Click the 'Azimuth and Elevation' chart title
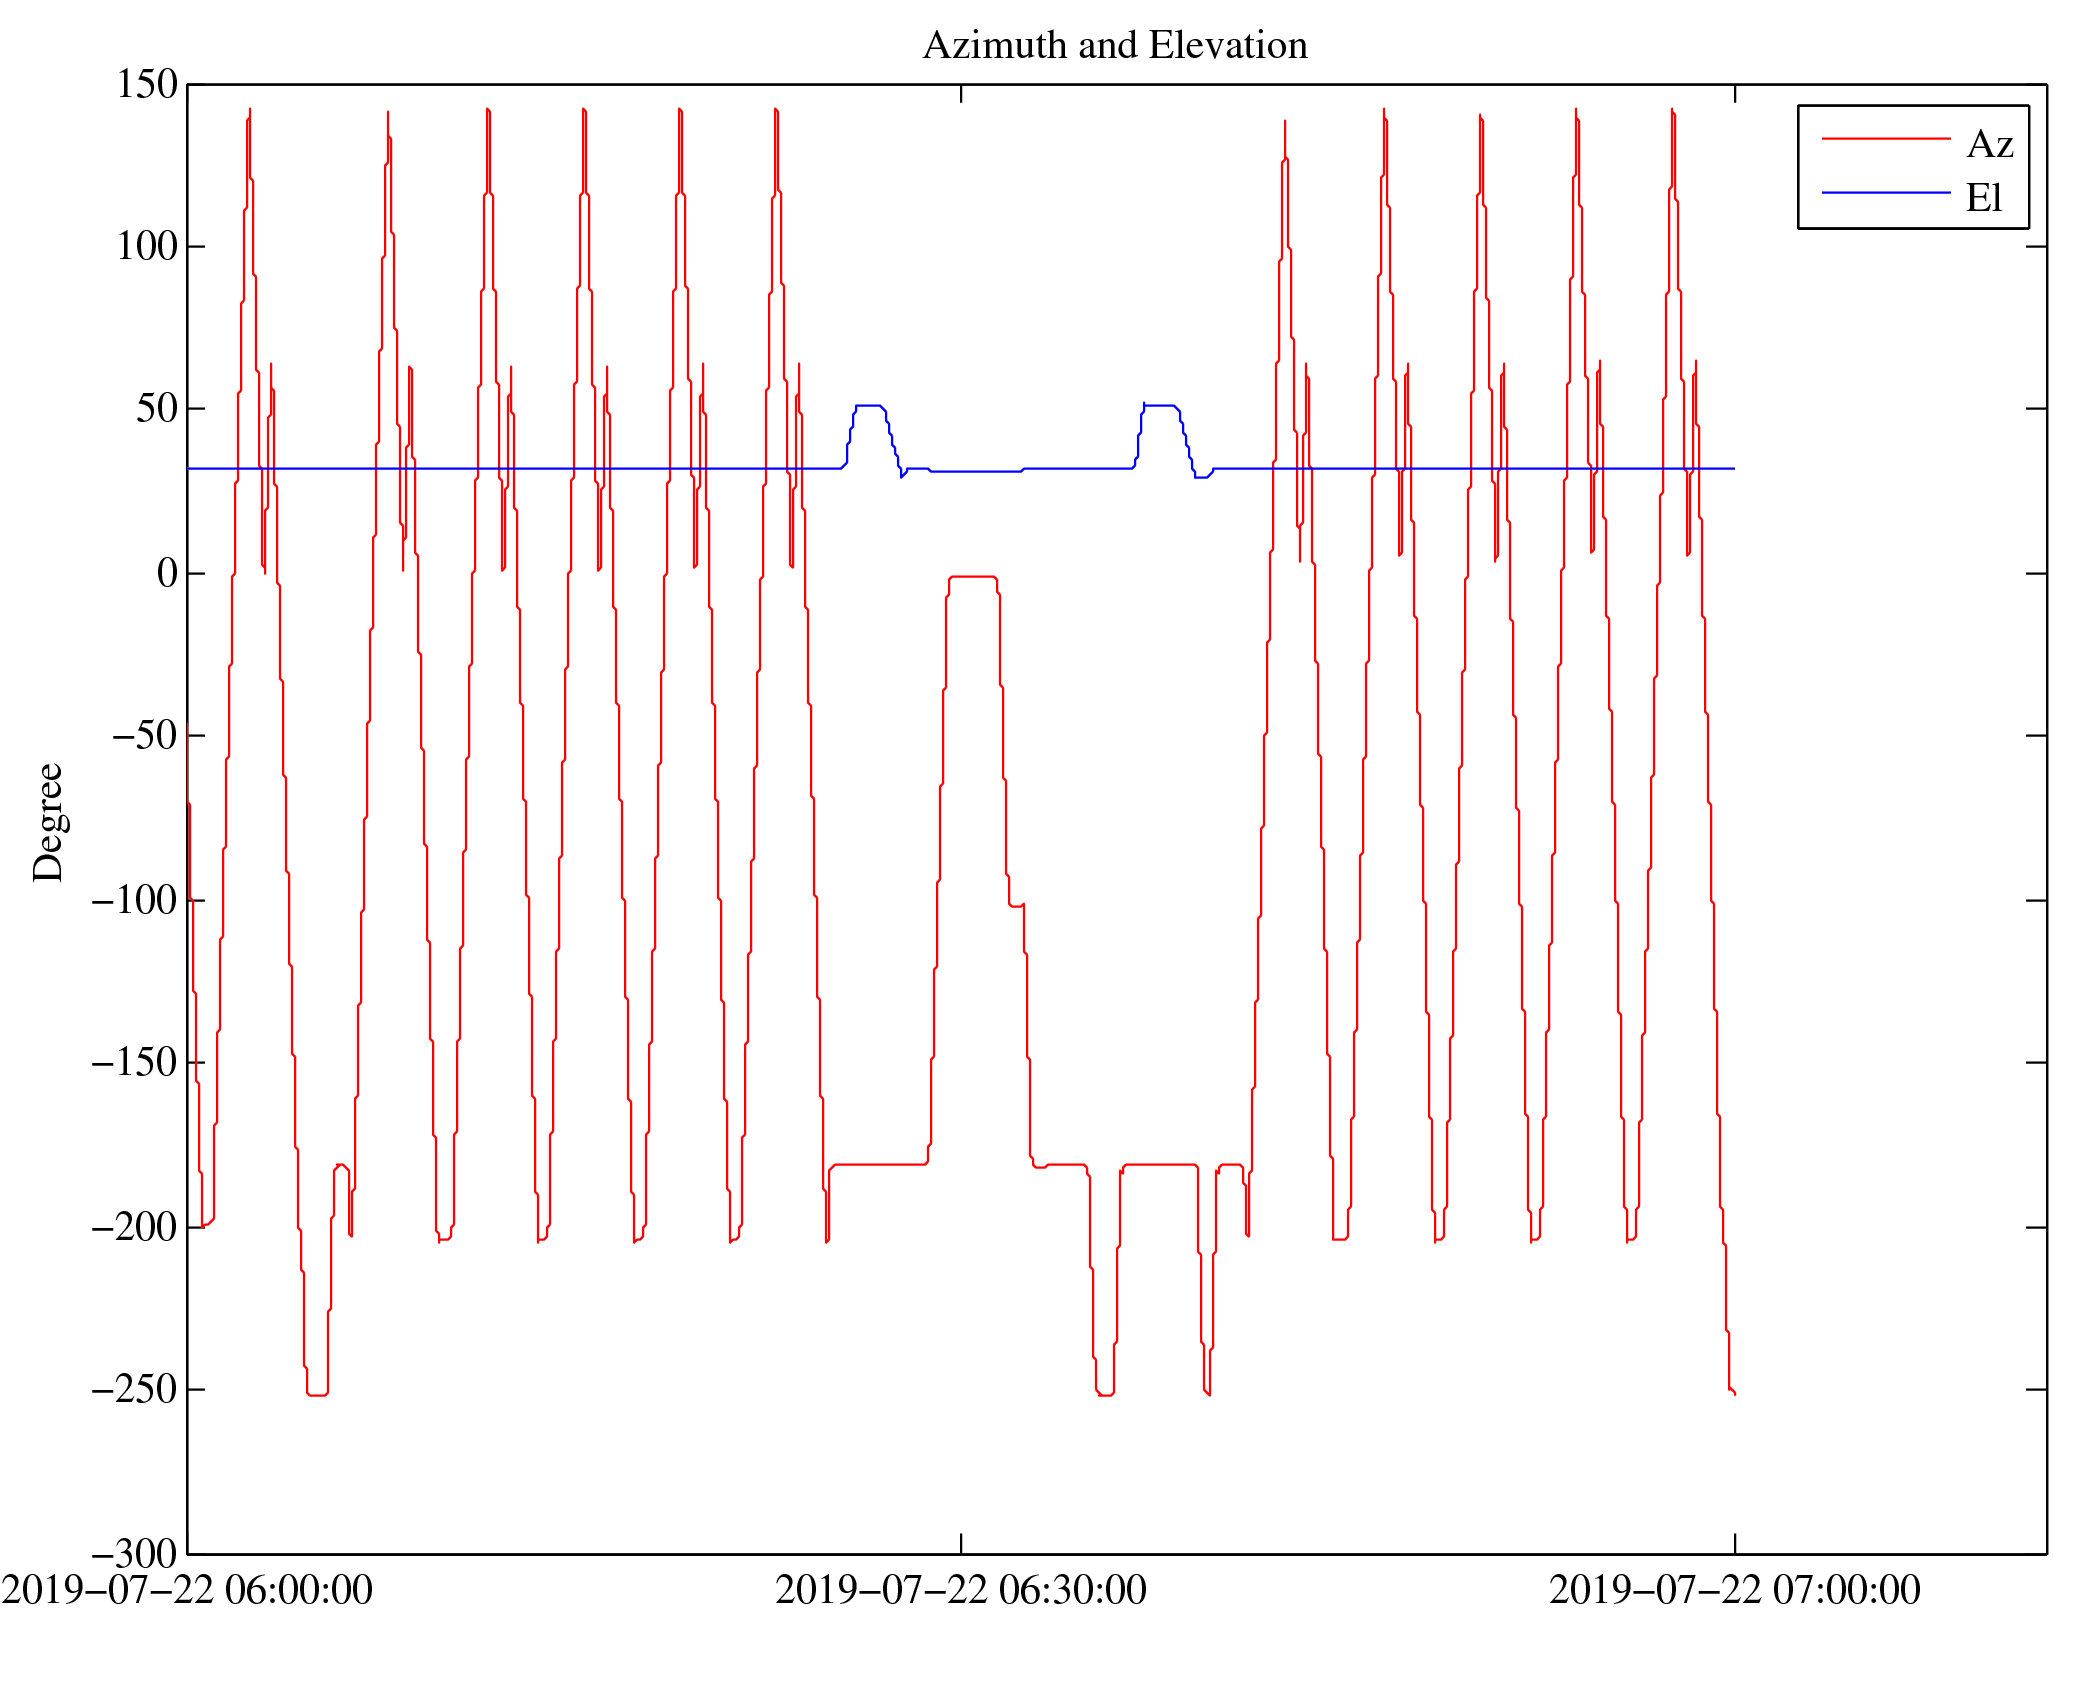The width and height of the screenshot is (2075, 1683). pos(1114,46)
